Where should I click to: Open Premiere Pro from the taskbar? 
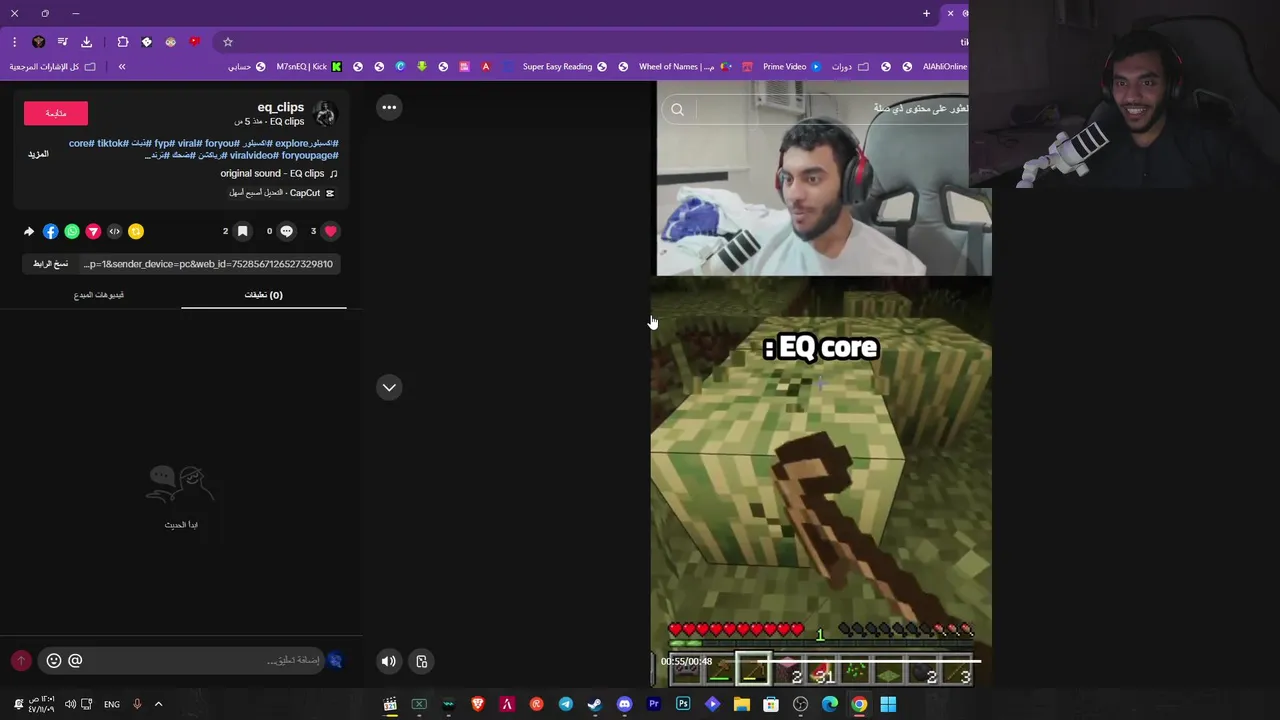pyautogui.click(x=654, y=704)
